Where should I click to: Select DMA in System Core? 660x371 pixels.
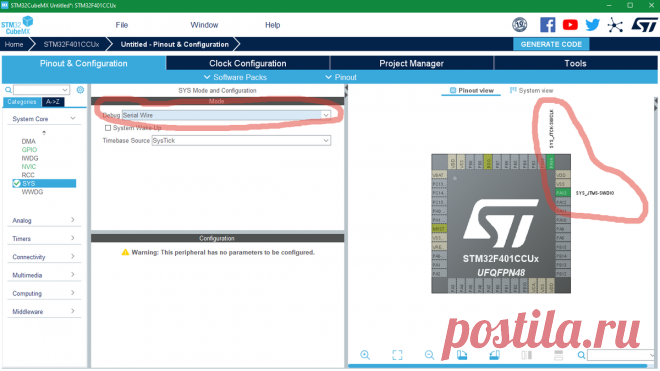(x=29, y=141)
